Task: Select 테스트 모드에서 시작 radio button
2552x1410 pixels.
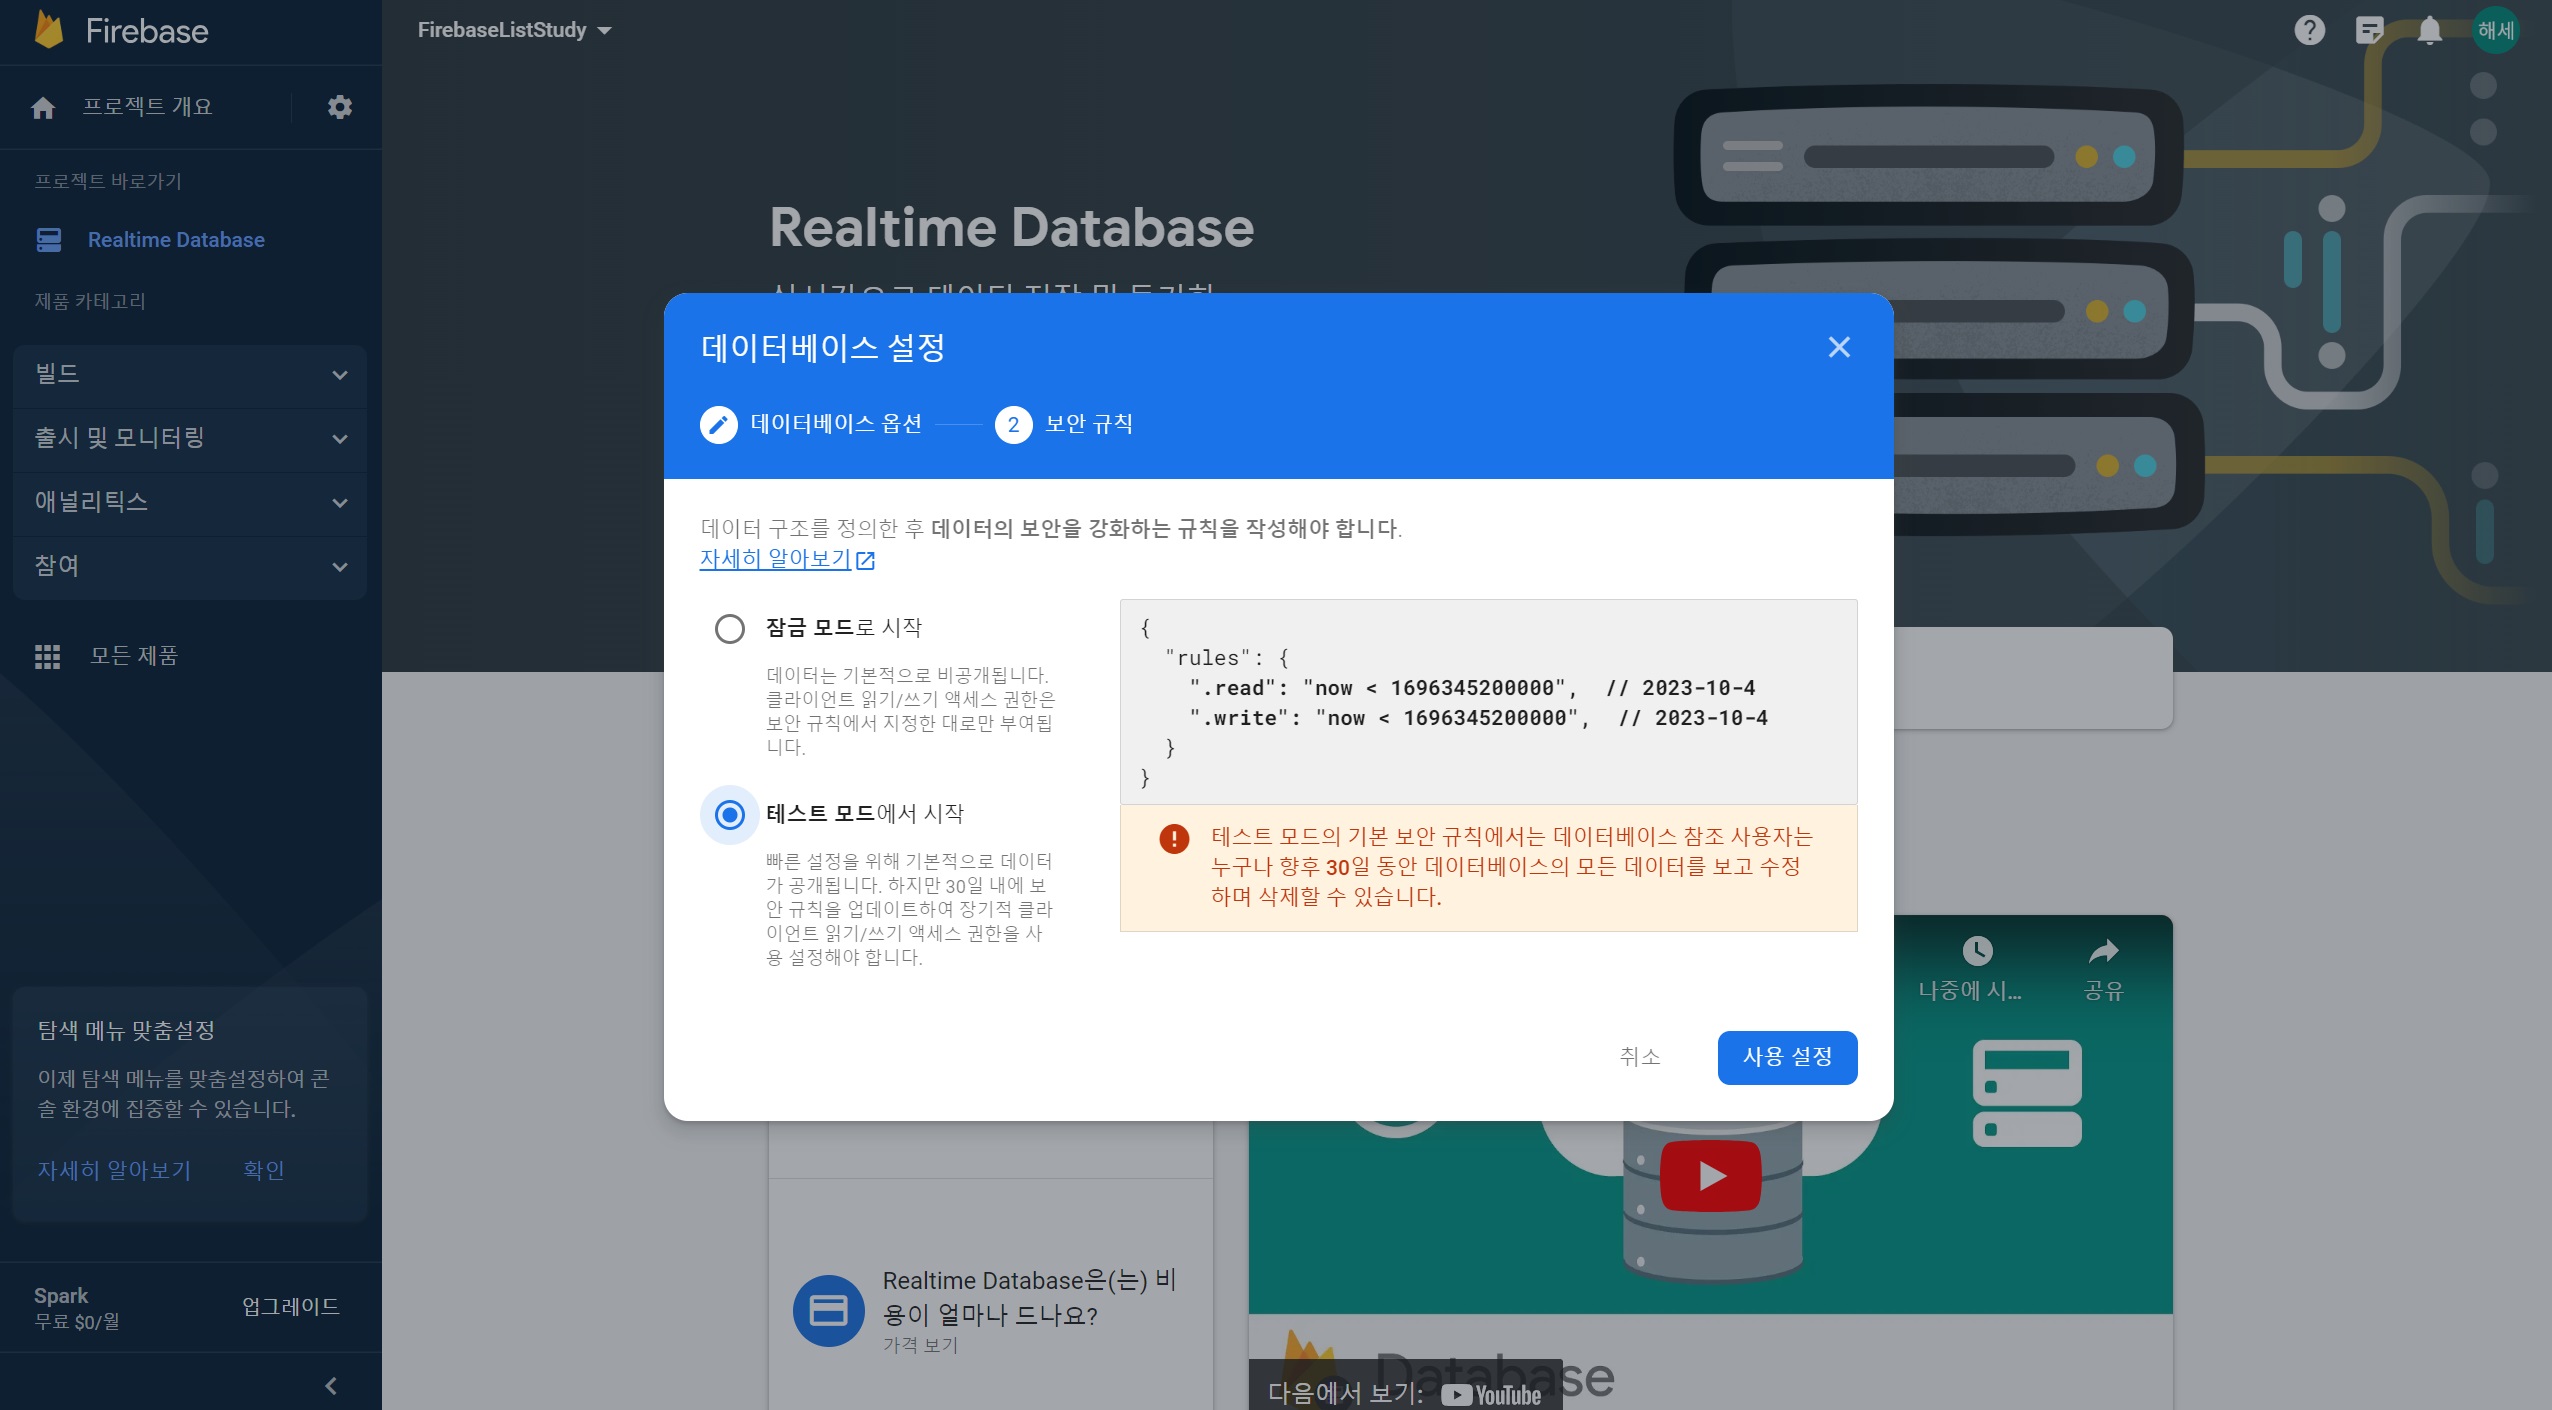Action: (x=730, y=815)
